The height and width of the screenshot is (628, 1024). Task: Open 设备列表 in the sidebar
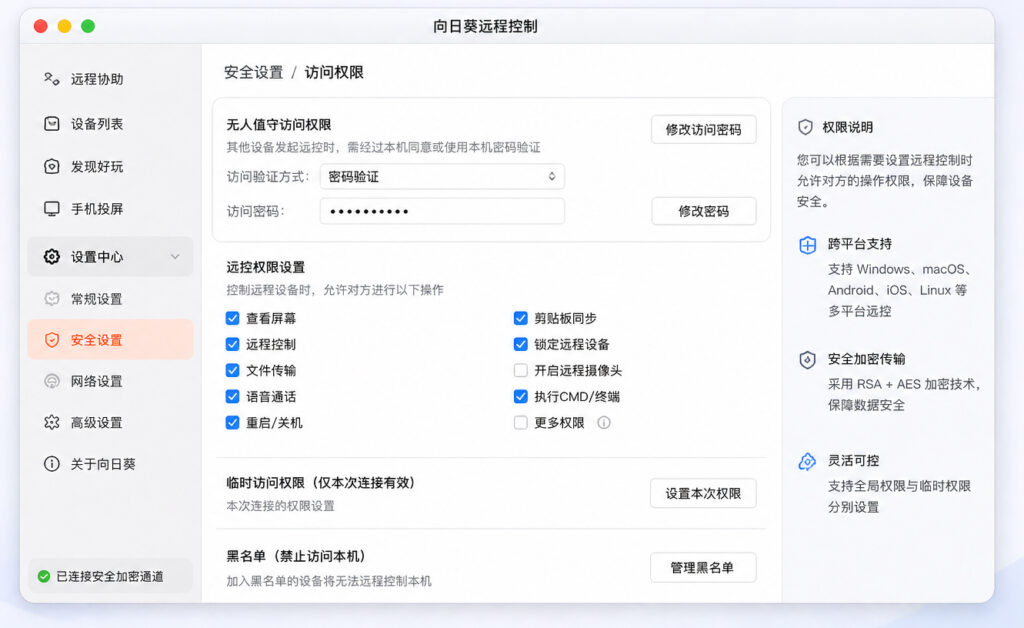pos(110,123)
